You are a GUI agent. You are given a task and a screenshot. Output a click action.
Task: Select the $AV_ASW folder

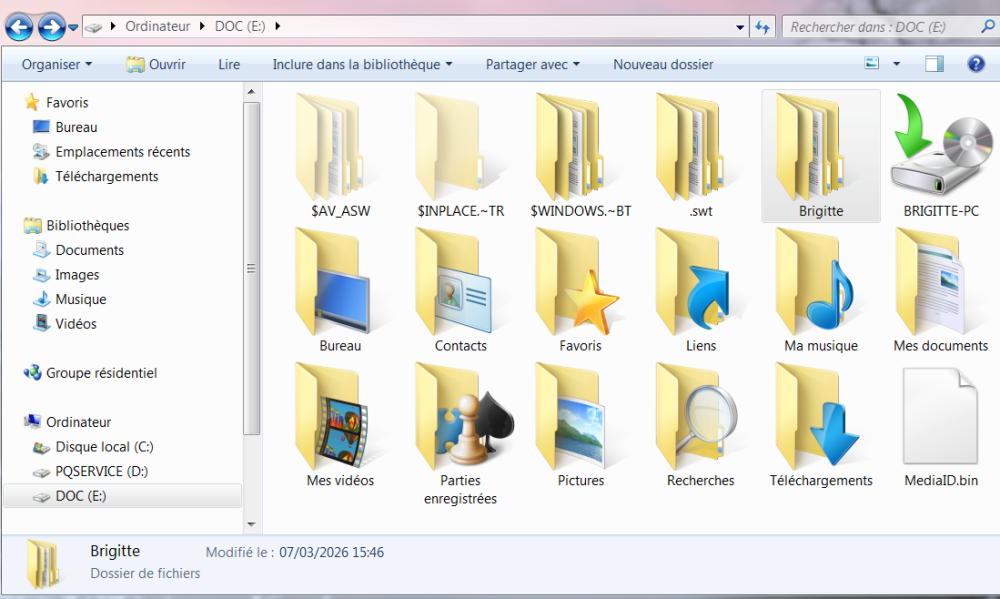tap(340, 156)
